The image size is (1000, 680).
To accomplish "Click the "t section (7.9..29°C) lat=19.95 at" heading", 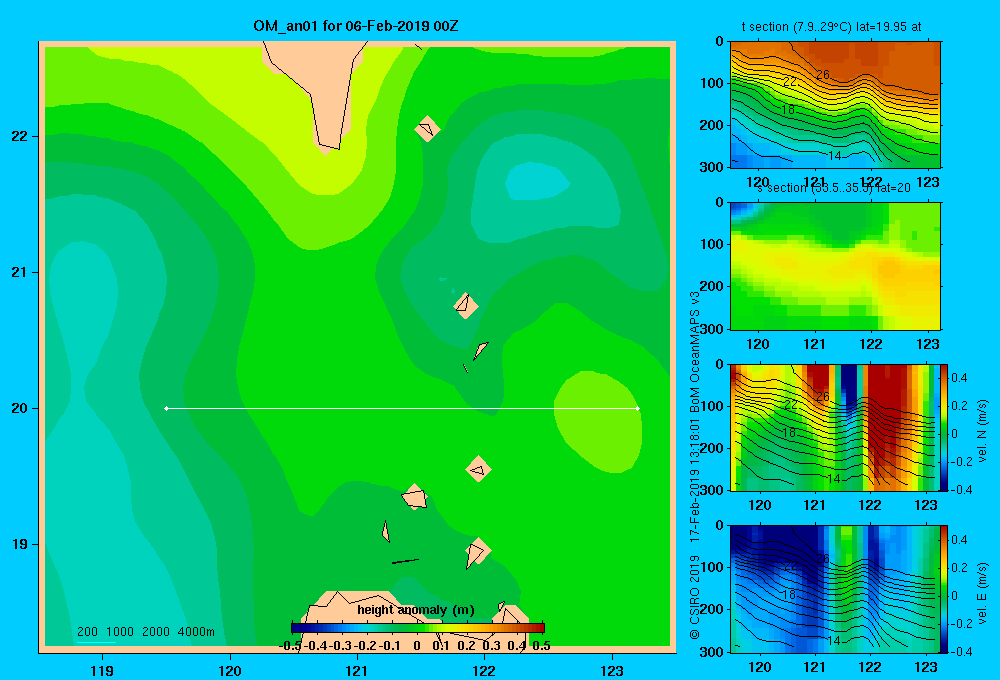I will [x=831, y=27].
